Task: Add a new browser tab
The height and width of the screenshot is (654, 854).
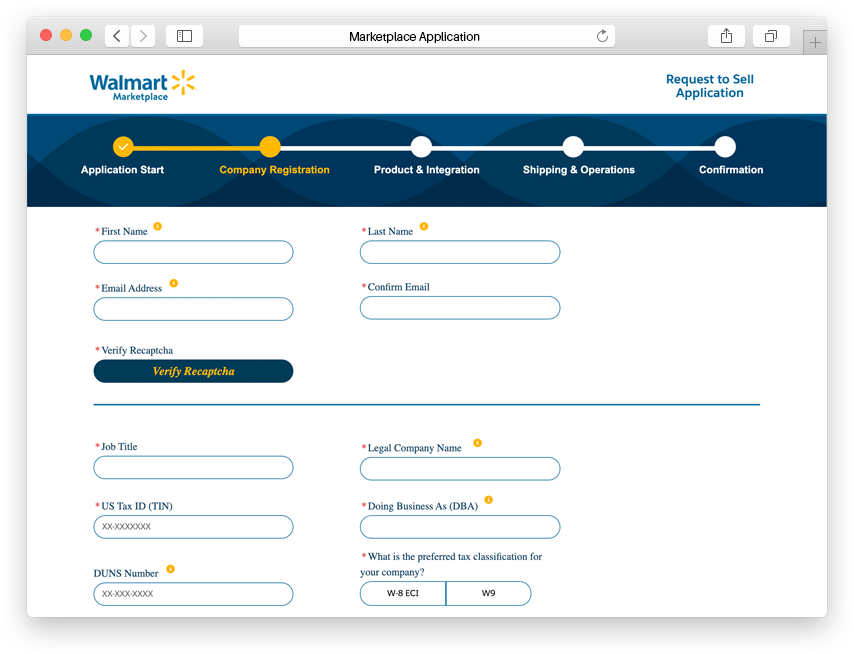Action: [815, 42]
